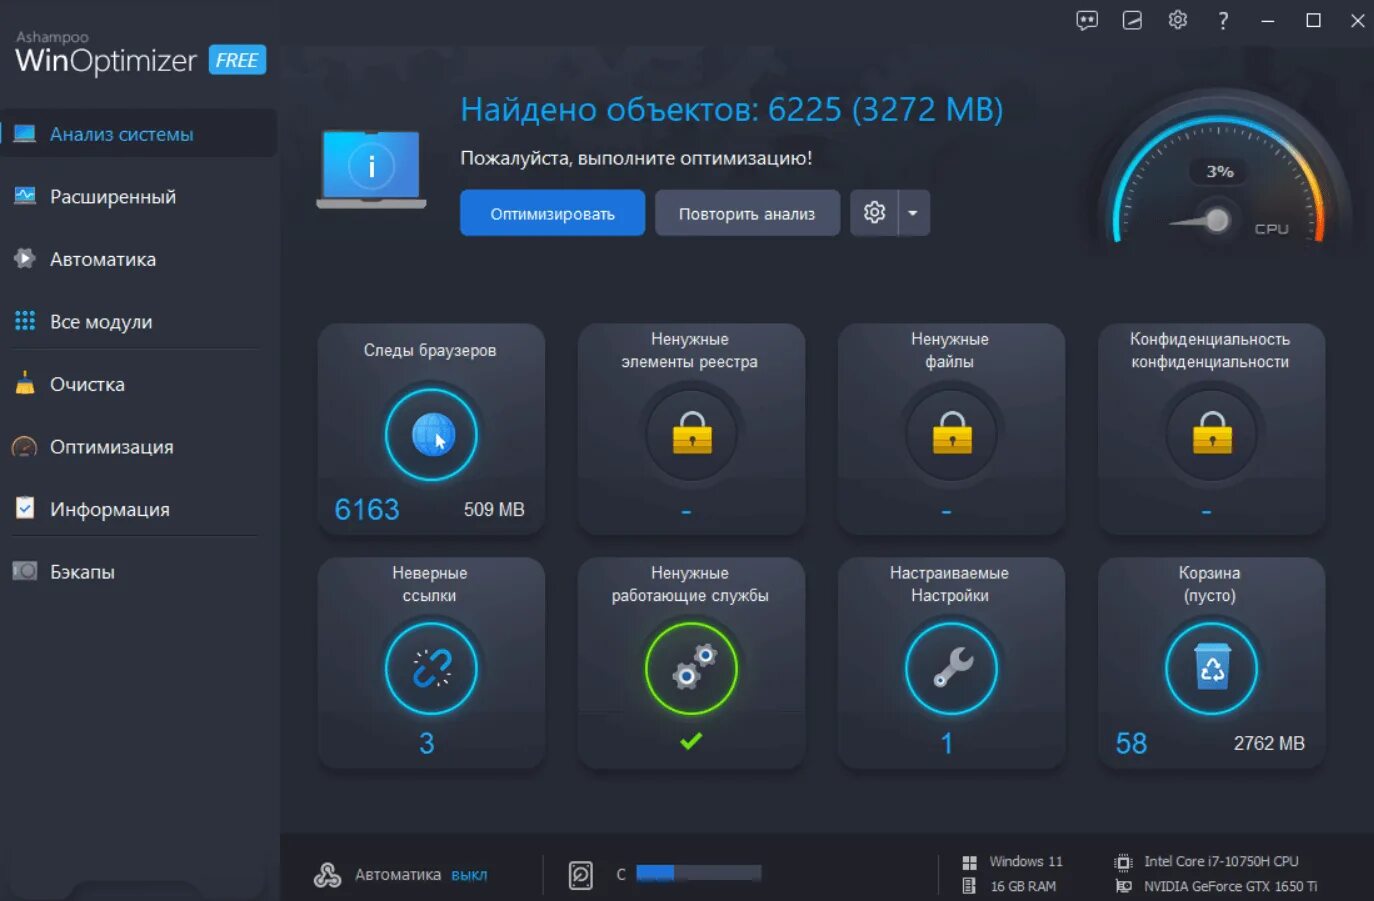This screenshot has width=1374, height=901.
Task: Click the 58 recycle bin item count
Action: (1131, 743)
